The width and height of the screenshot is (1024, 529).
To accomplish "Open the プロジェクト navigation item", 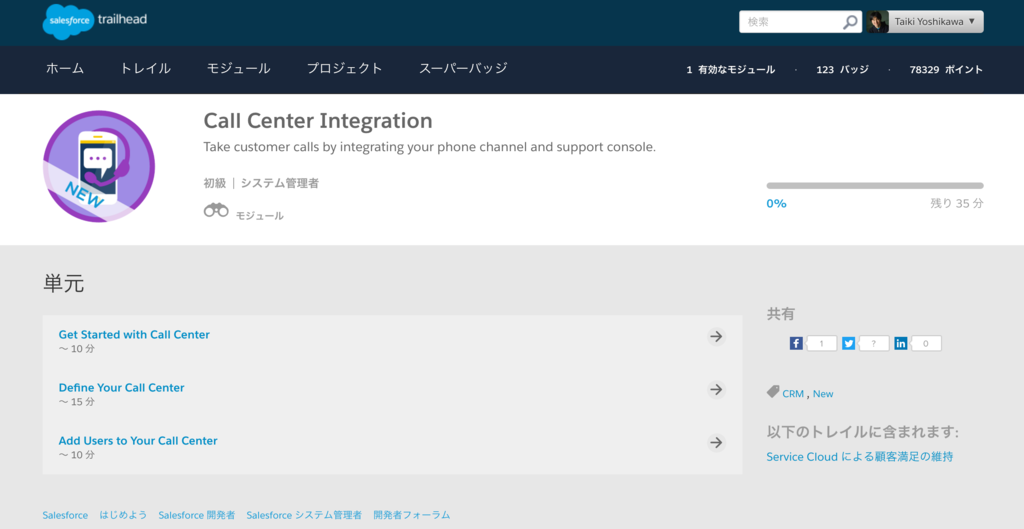I will (x=344, y=69).
